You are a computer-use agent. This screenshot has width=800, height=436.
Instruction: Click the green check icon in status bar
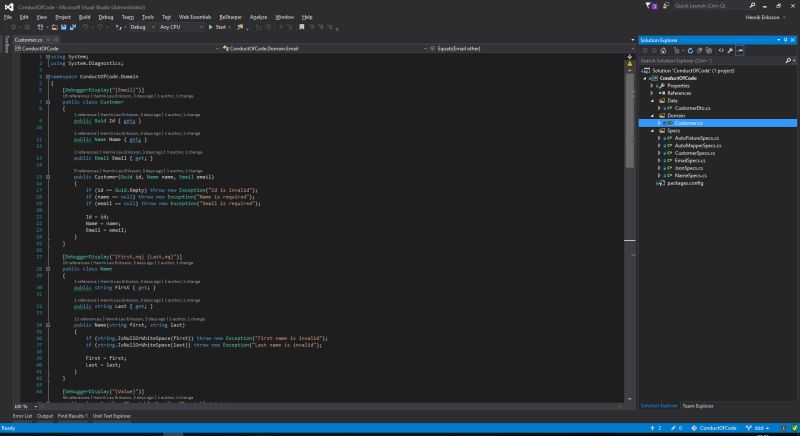point(794,428)
